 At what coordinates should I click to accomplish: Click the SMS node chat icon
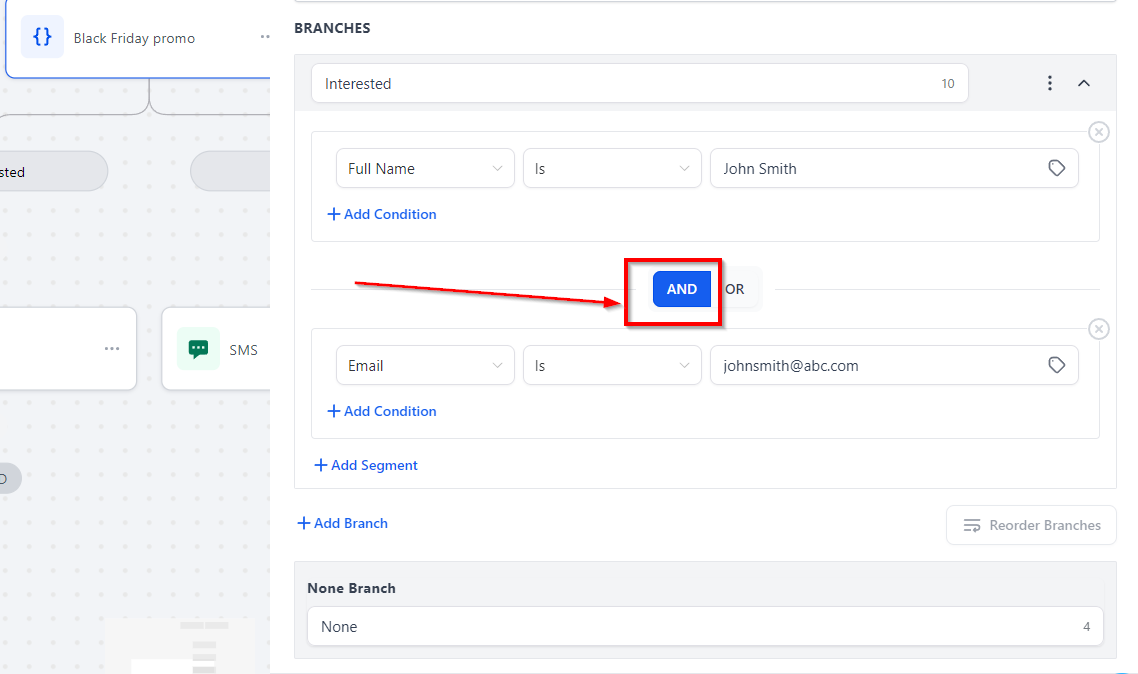[198, 349]
